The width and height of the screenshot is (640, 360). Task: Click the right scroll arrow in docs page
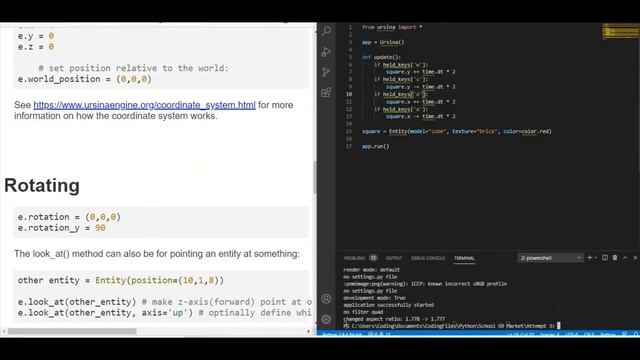pos(309,331)
